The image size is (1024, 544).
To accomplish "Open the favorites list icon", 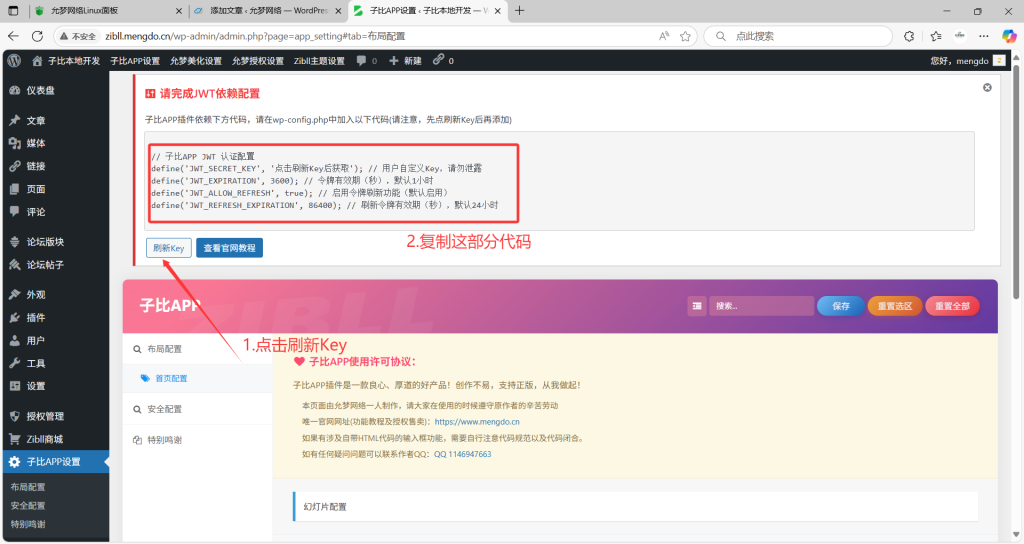I will point(936,36).
